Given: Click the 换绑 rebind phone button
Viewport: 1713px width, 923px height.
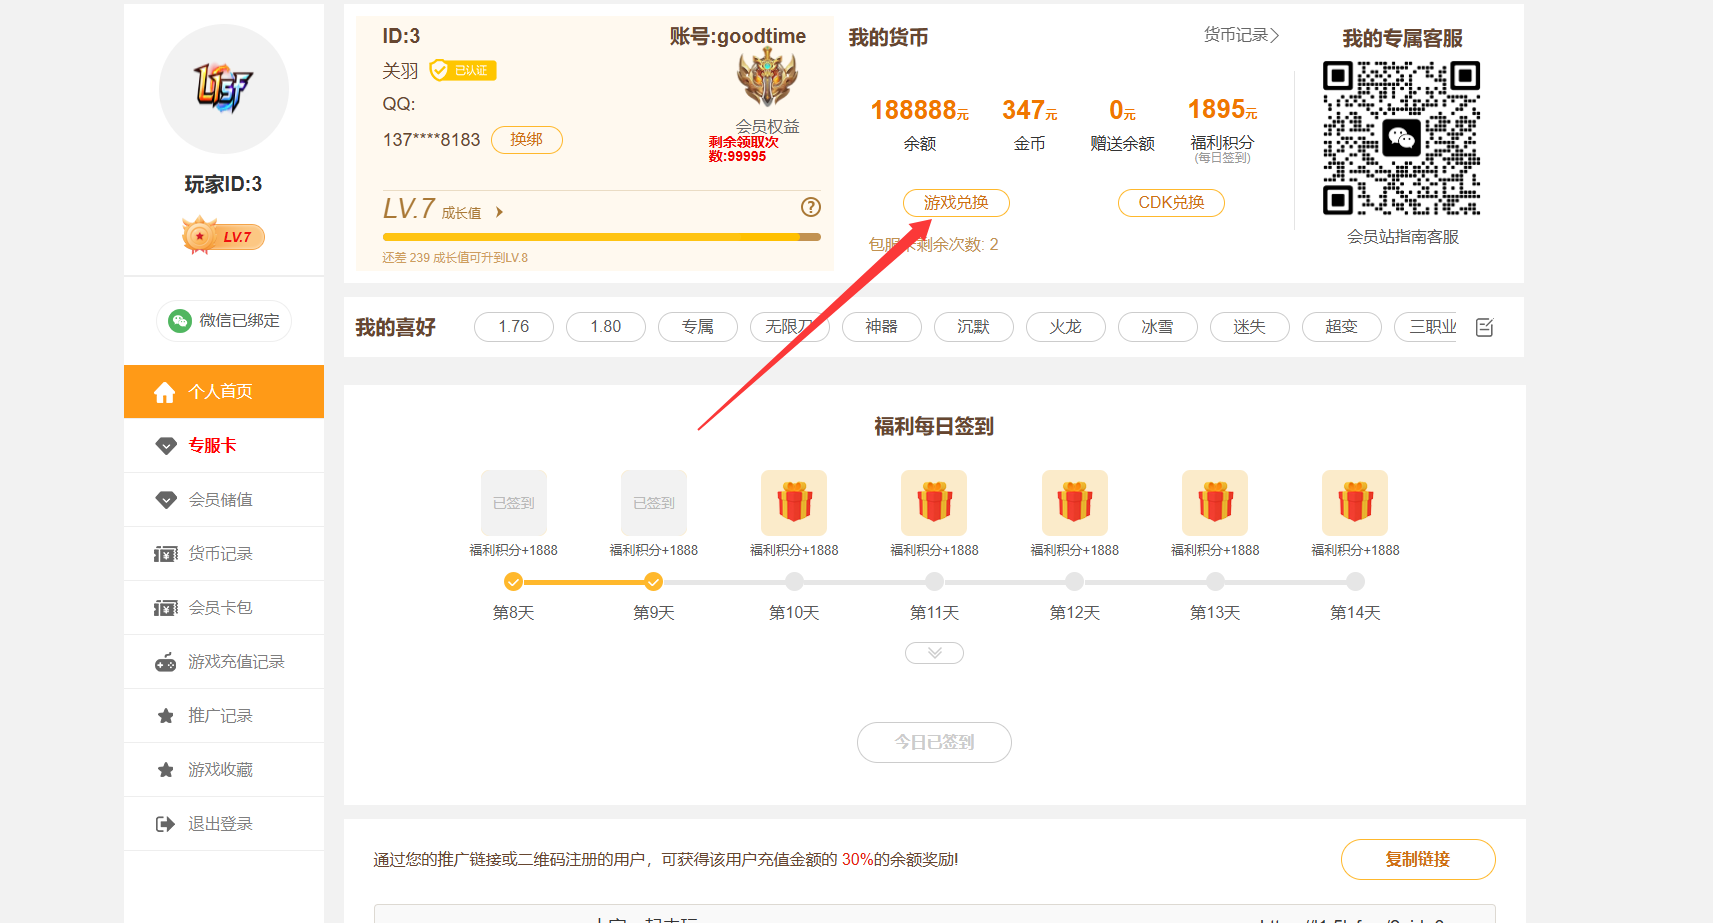Looking at the screenshot, I should coord(527,140).
